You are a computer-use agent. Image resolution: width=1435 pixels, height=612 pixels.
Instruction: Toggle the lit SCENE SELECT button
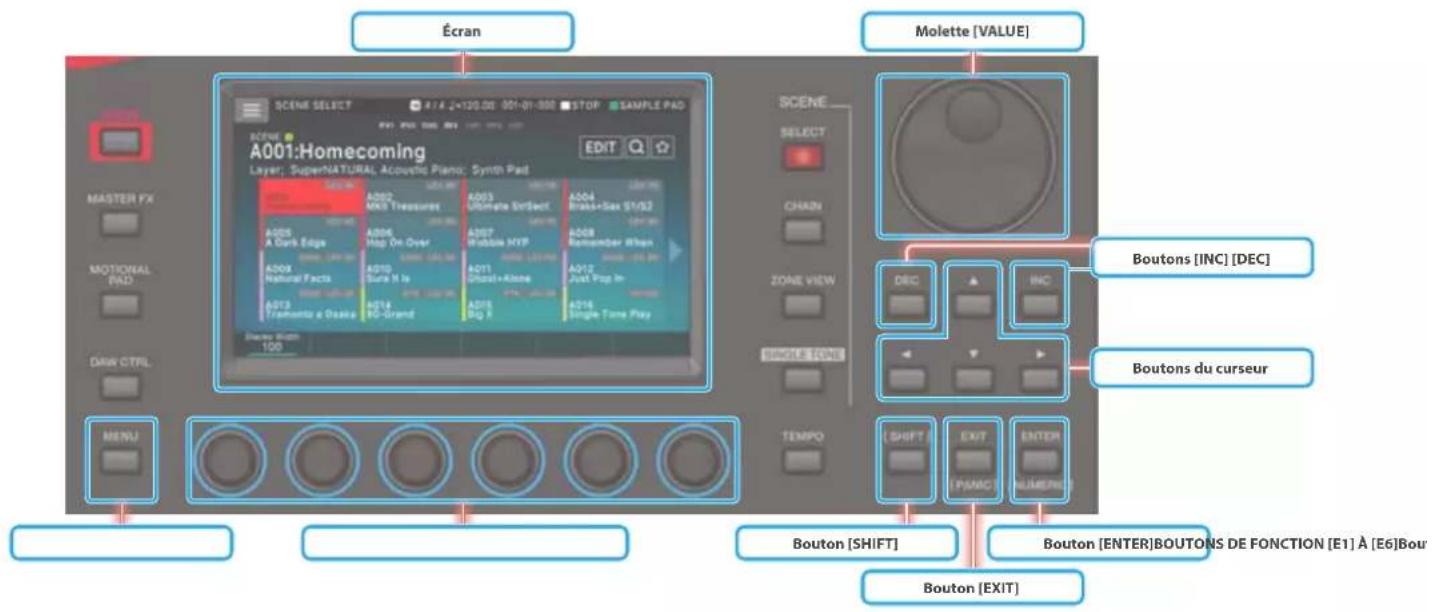pos(803,156)
